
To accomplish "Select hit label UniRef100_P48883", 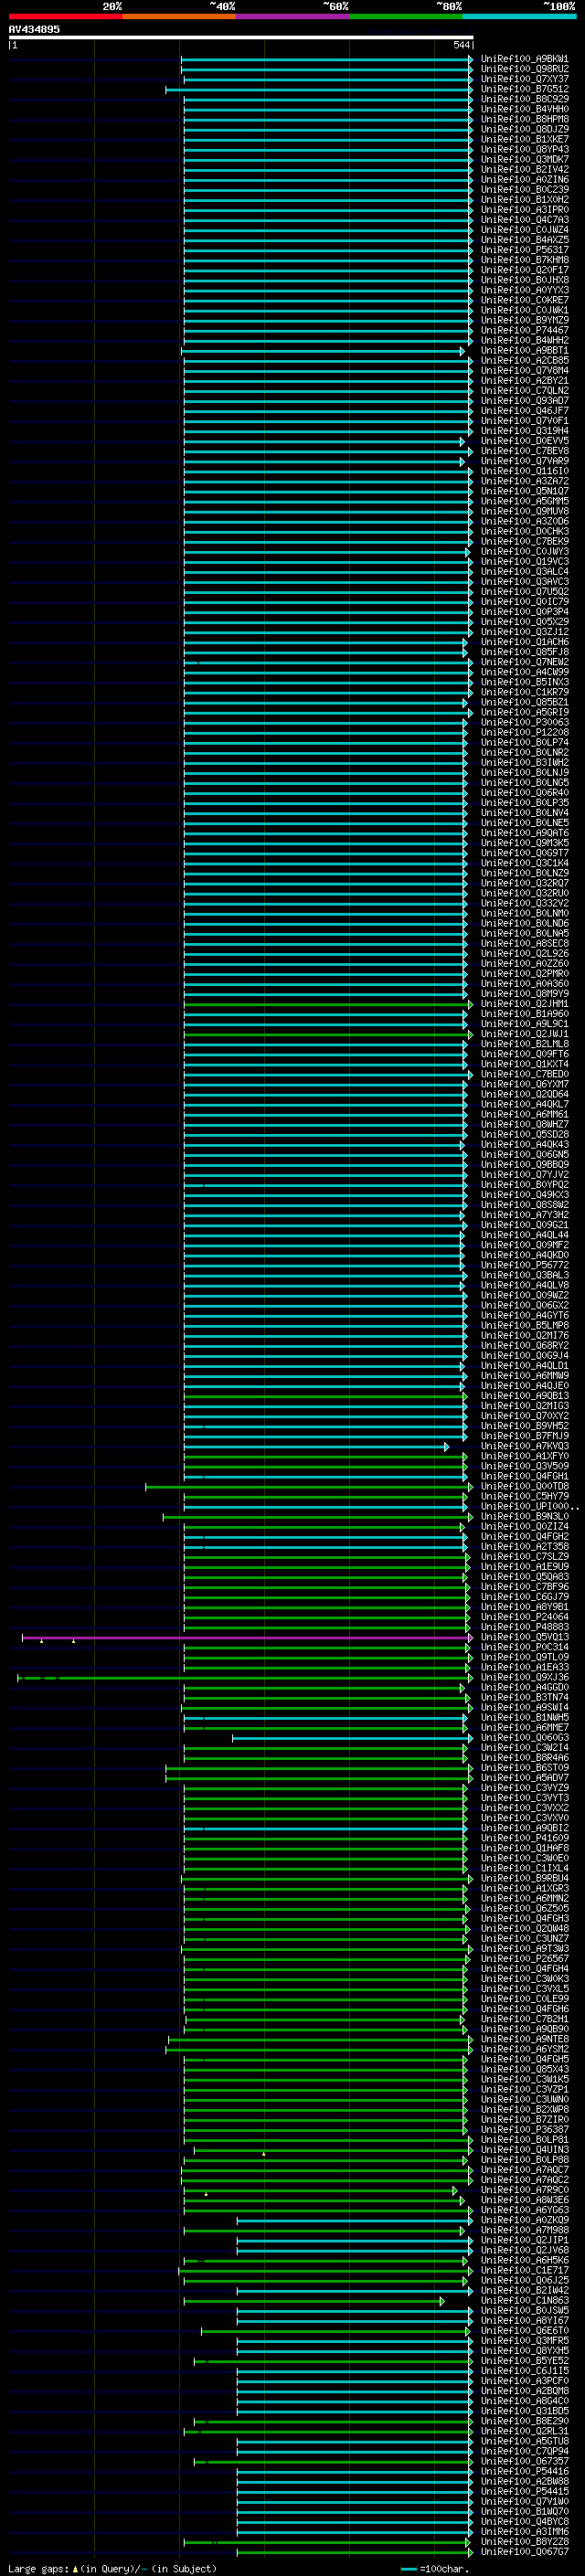I will 525,1627.
